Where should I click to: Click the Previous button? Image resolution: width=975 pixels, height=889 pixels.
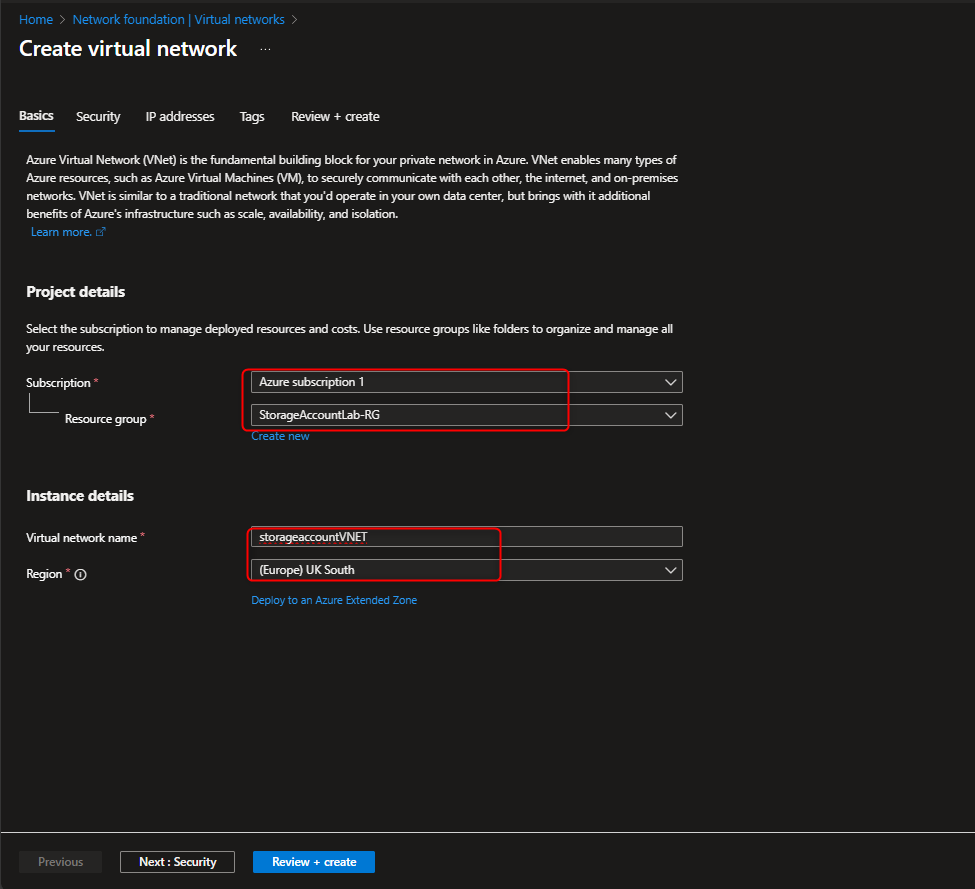click(x=60, y=861)
